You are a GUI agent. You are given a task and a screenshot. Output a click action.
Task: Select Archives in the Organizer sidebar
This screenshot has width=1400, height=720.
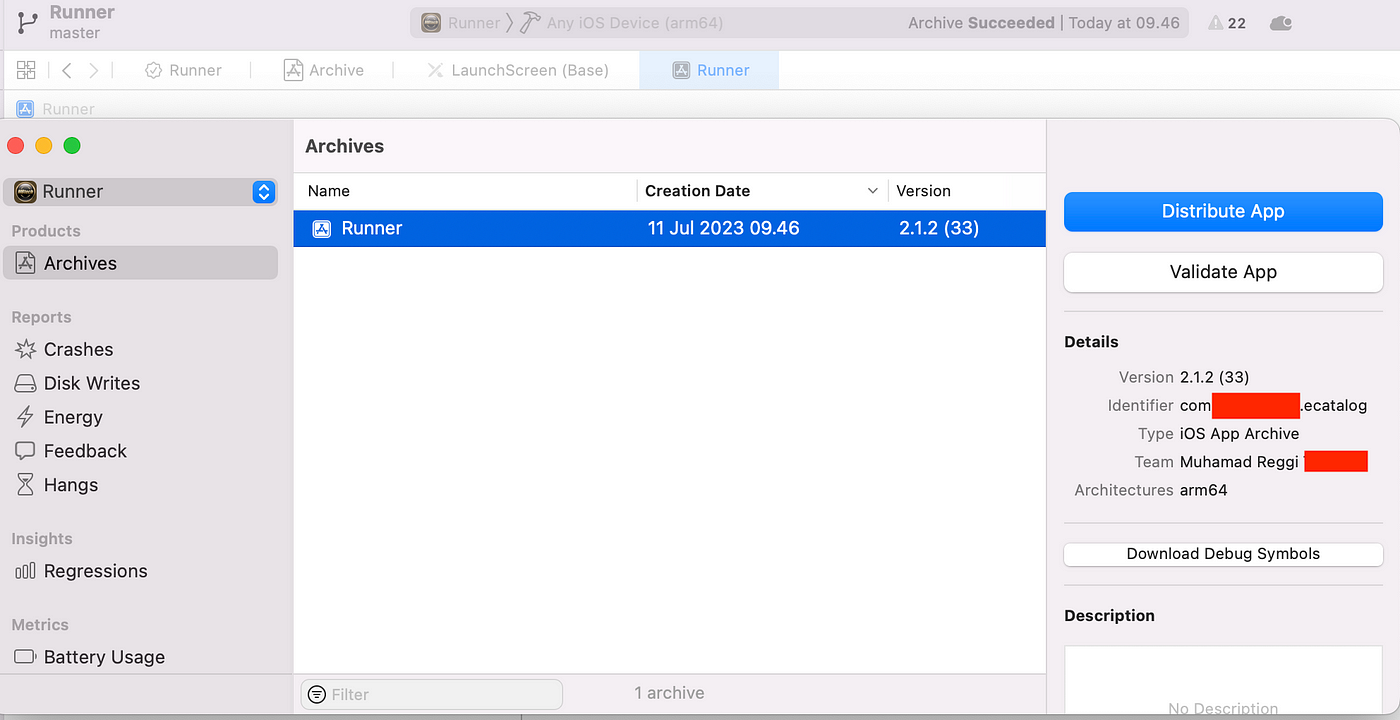(140, 263)
